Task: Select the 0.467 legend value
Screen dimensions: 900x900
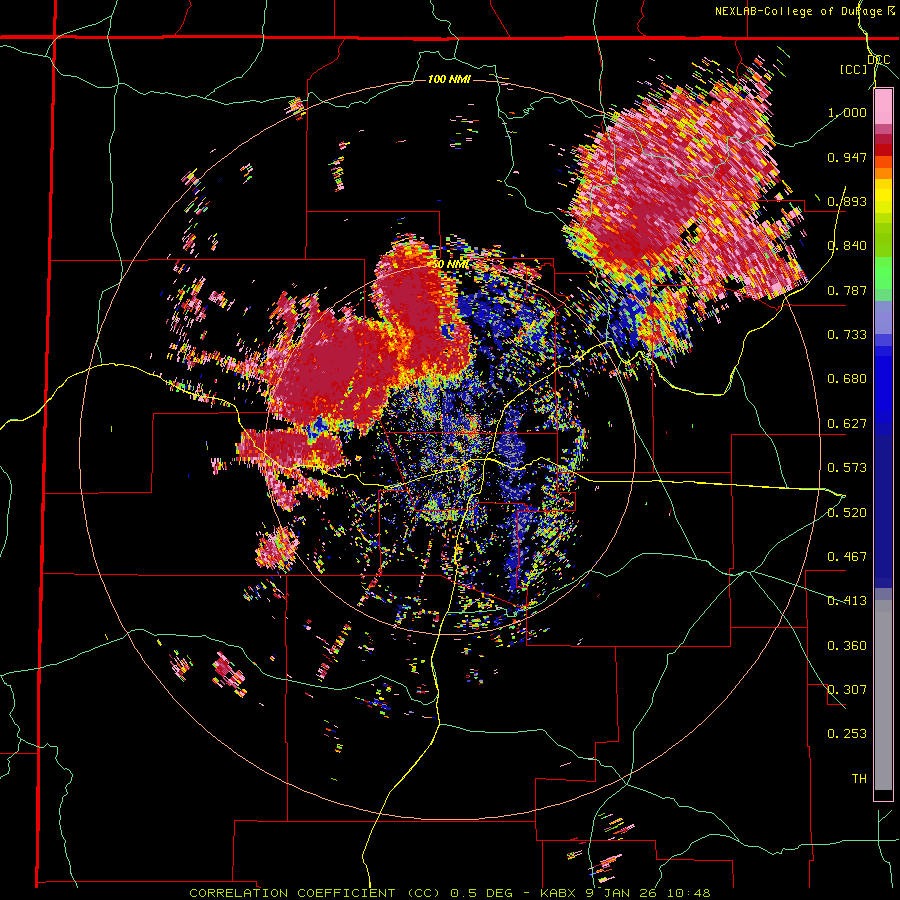Action: pos(847,557)
